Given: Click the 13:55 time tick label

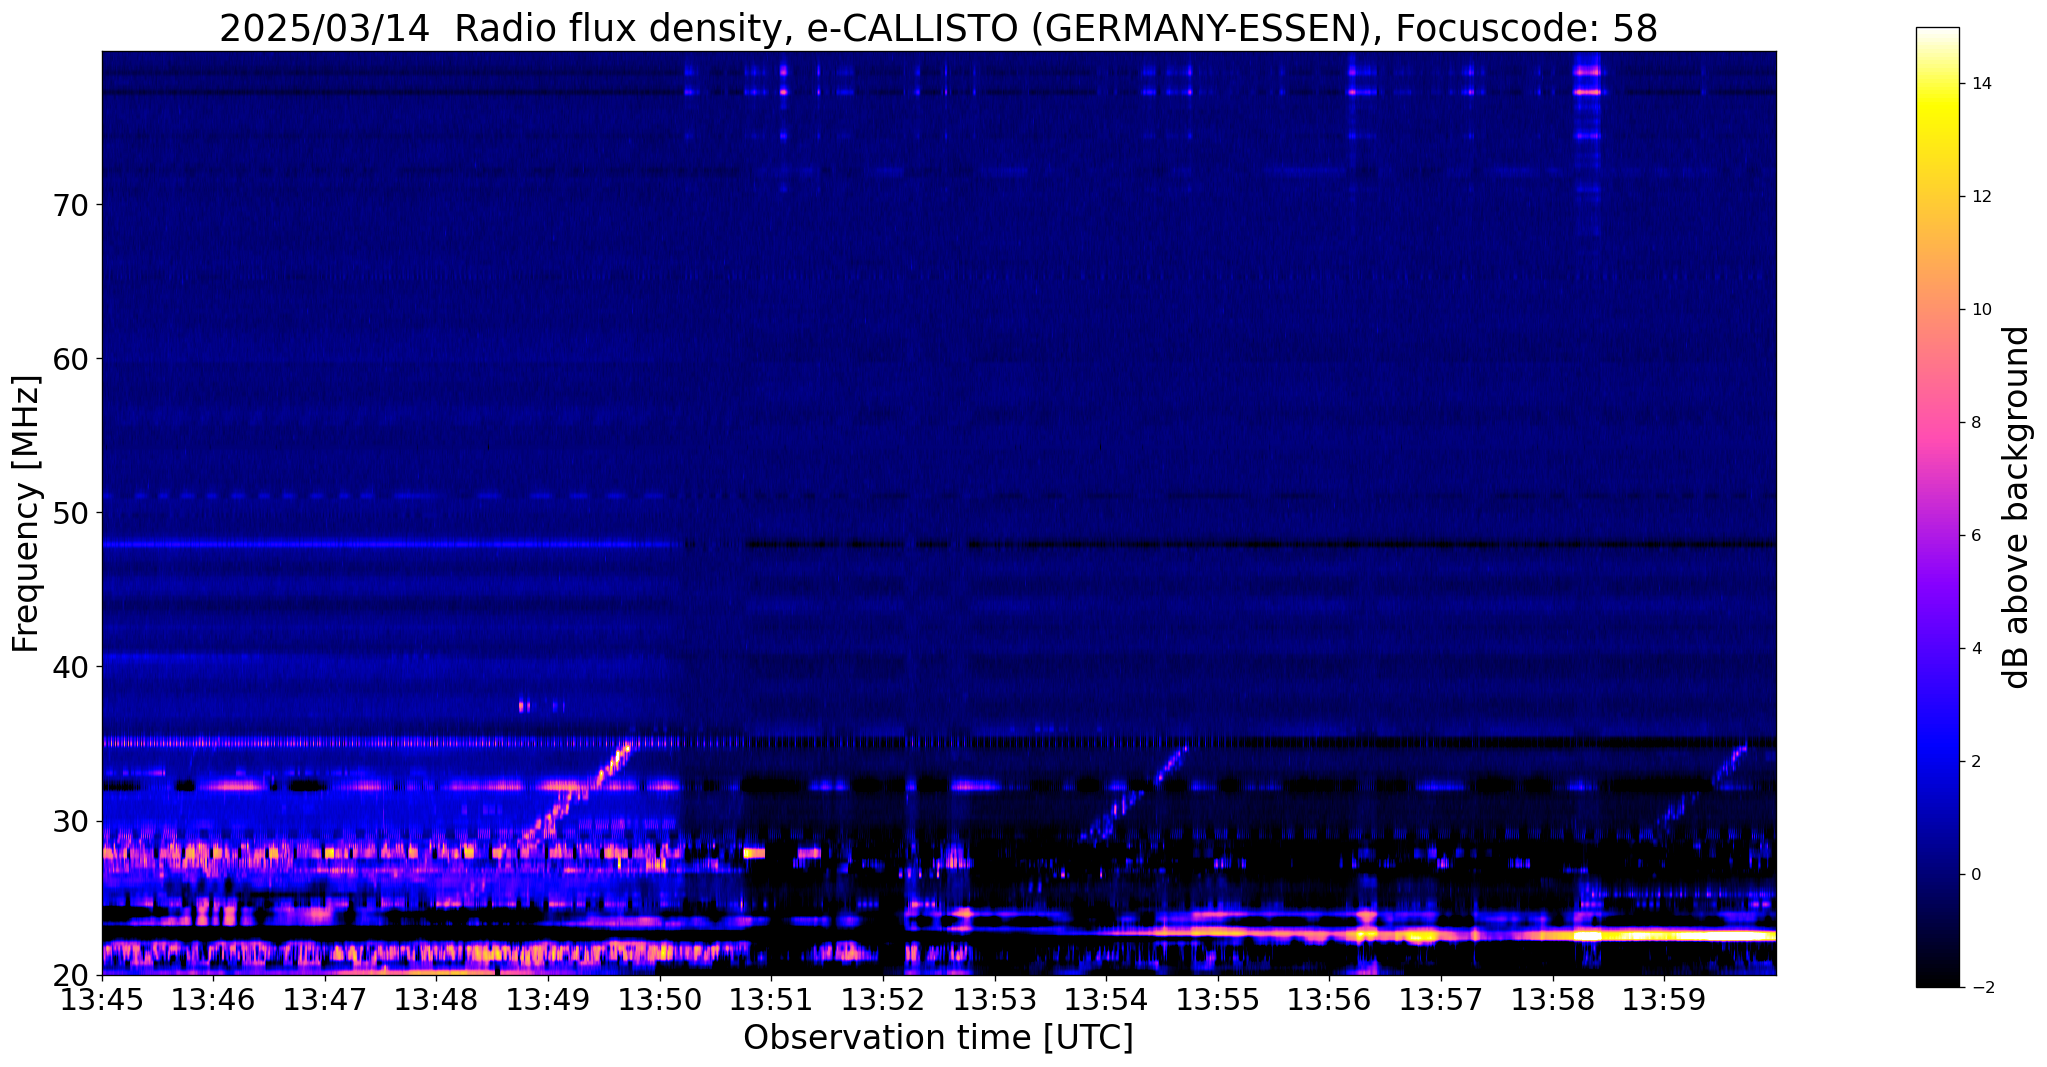Looking at the screenshot, I should pyautogui.click(x=1218, y=1000).
